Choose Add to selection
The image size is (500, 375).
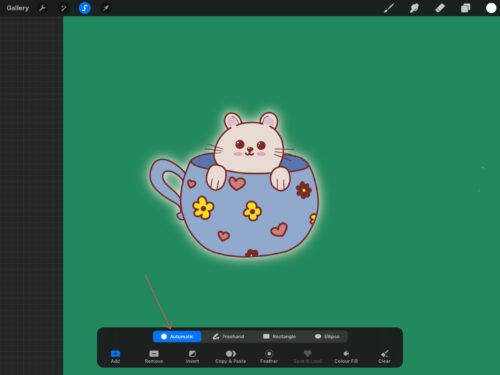115,356
